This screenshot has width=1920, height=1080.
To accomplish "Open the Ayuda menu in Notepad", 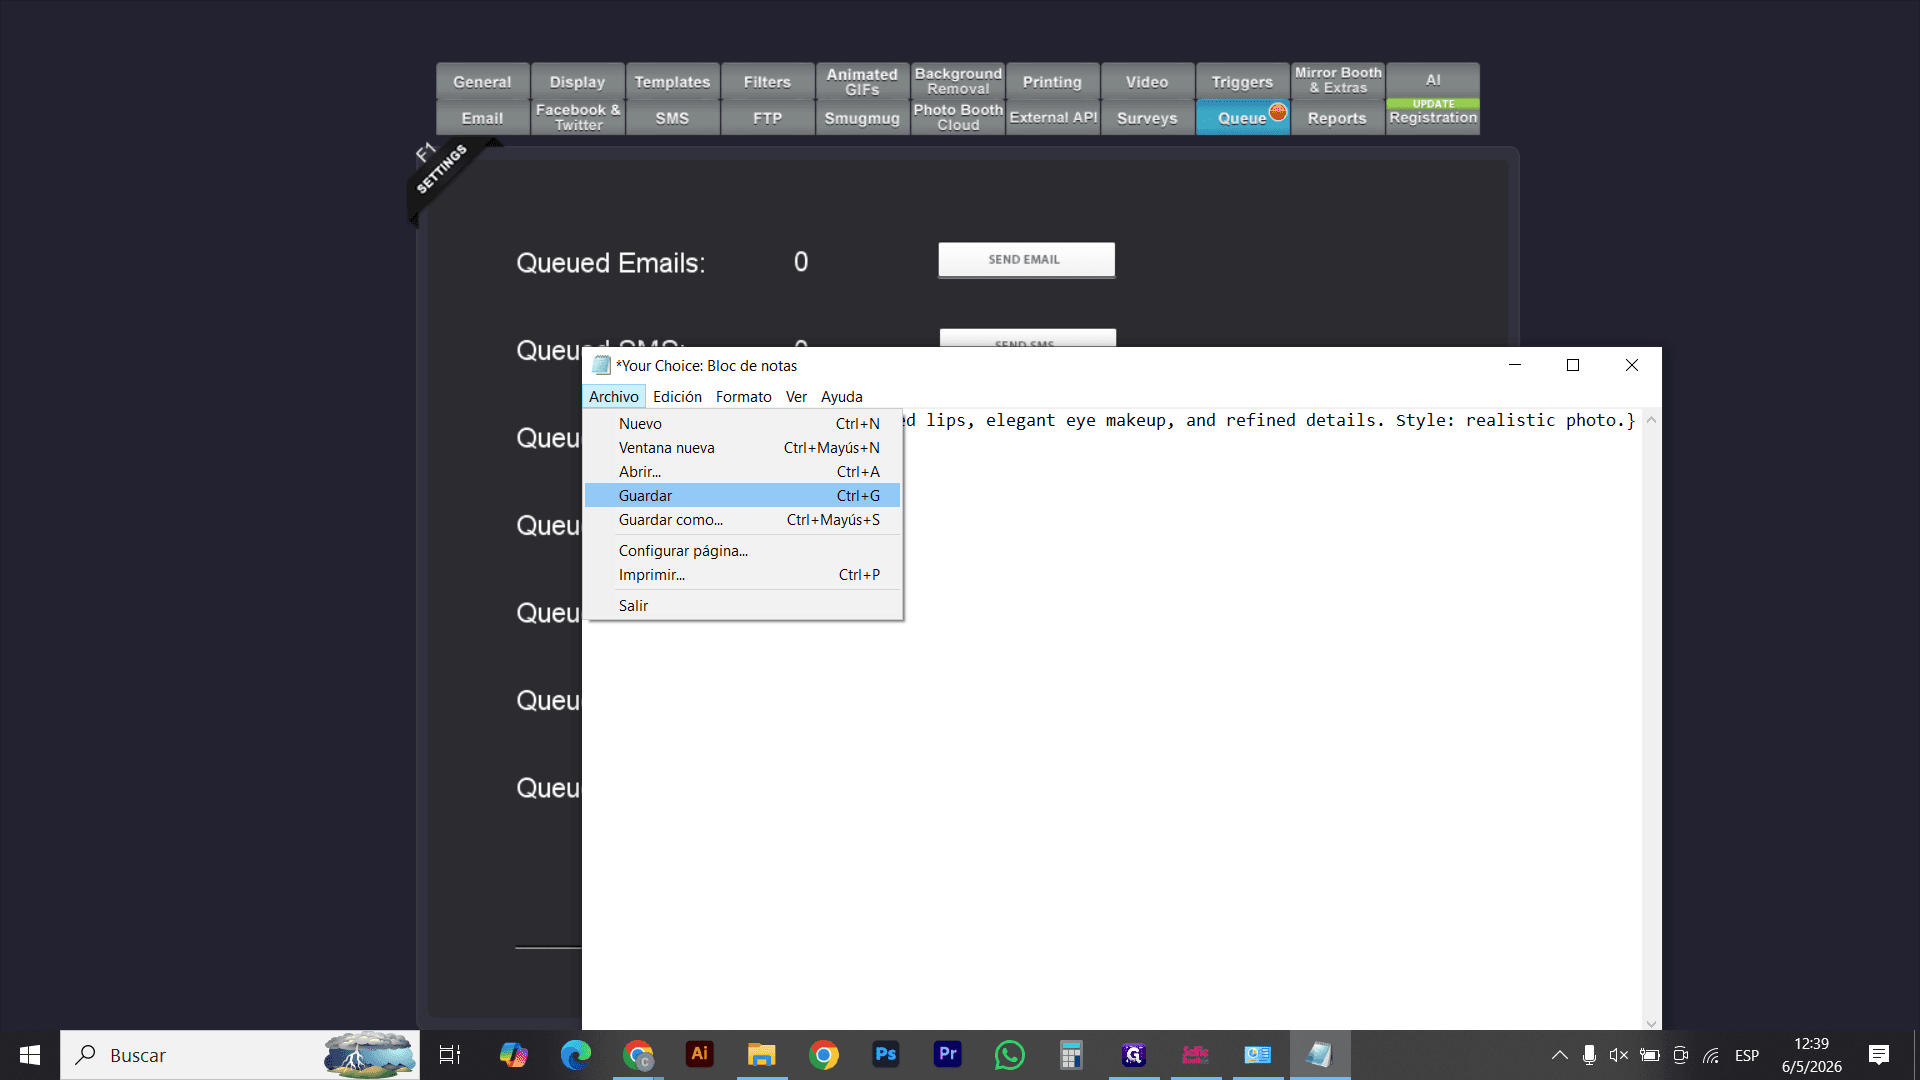I will tap(841, 397).
